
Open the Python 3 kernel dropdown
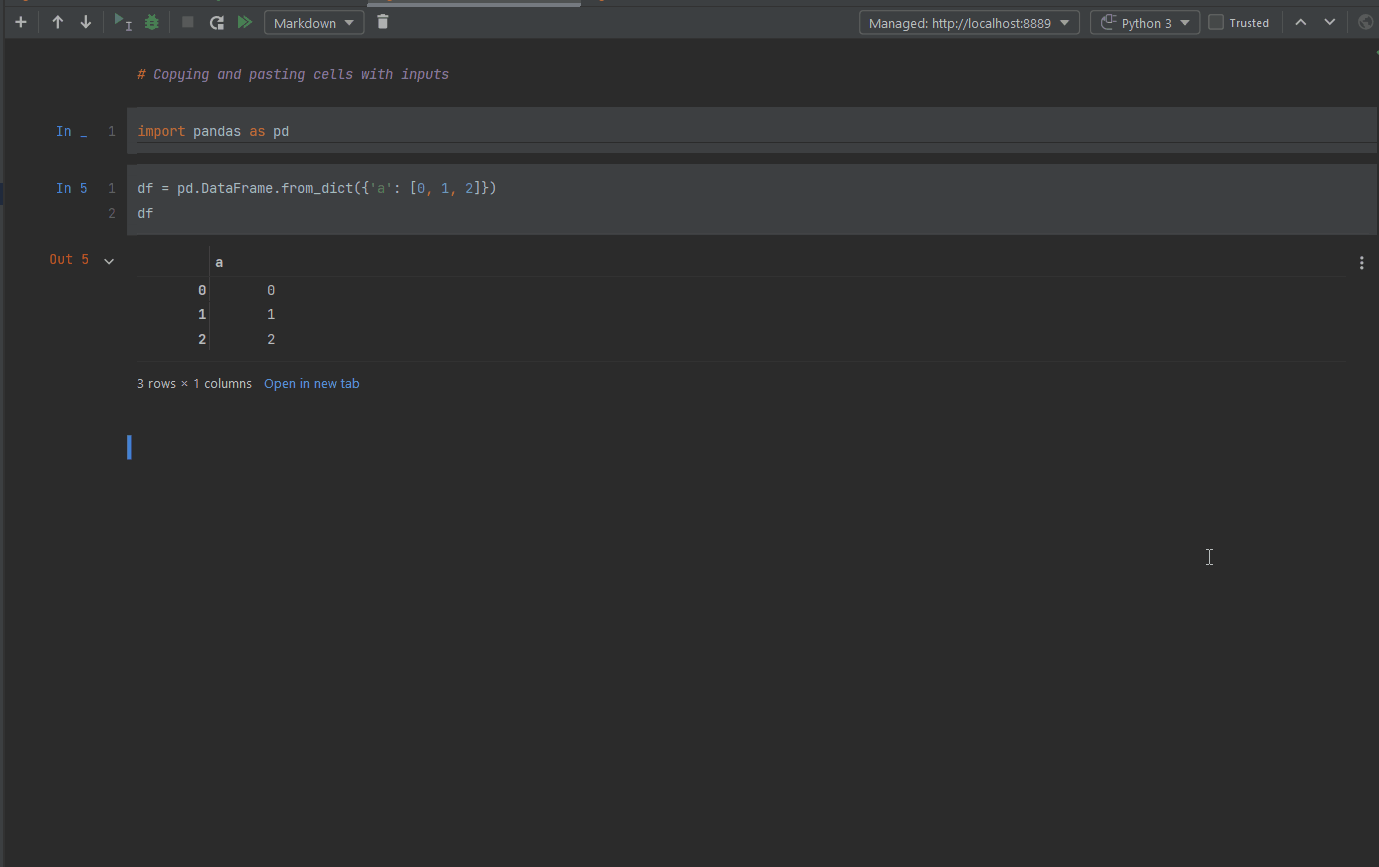1145,23
